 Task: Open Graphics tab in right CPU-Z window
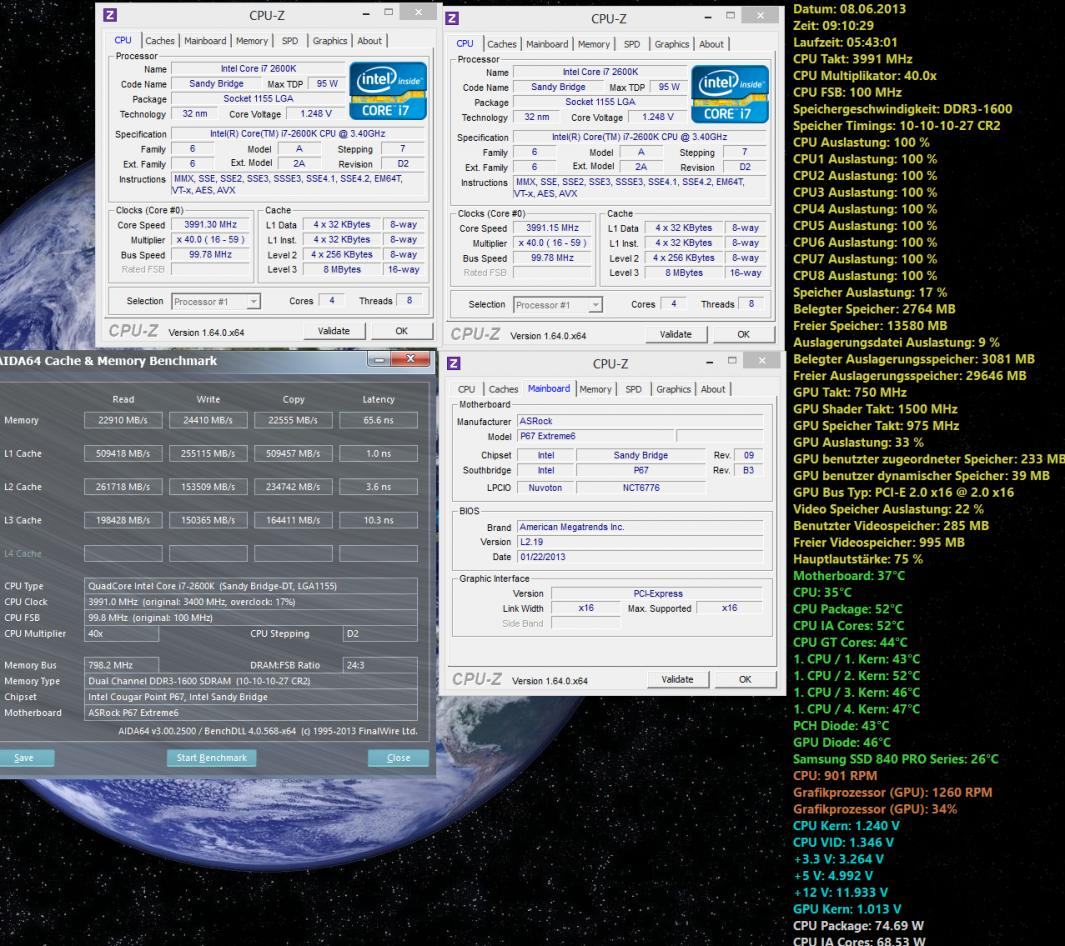tap(672, 44)
